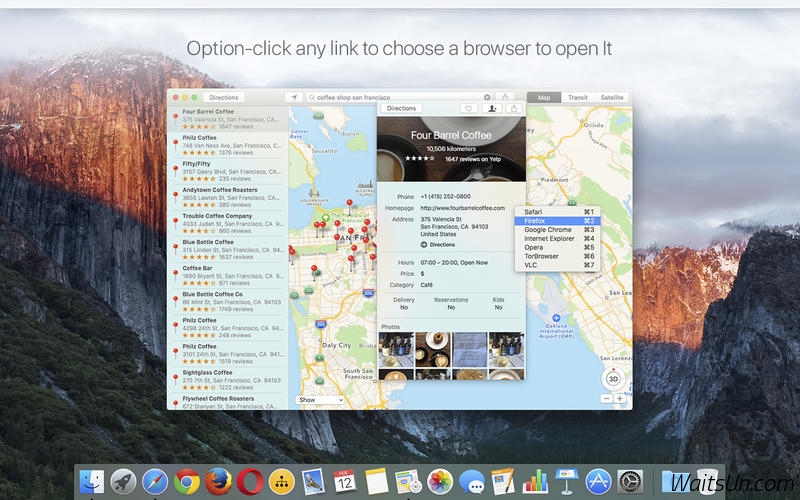This screenshot has width=800, height=500.
Task: Open Photos from the Dock
Action: pyautogui.click(x=440, y=482)
